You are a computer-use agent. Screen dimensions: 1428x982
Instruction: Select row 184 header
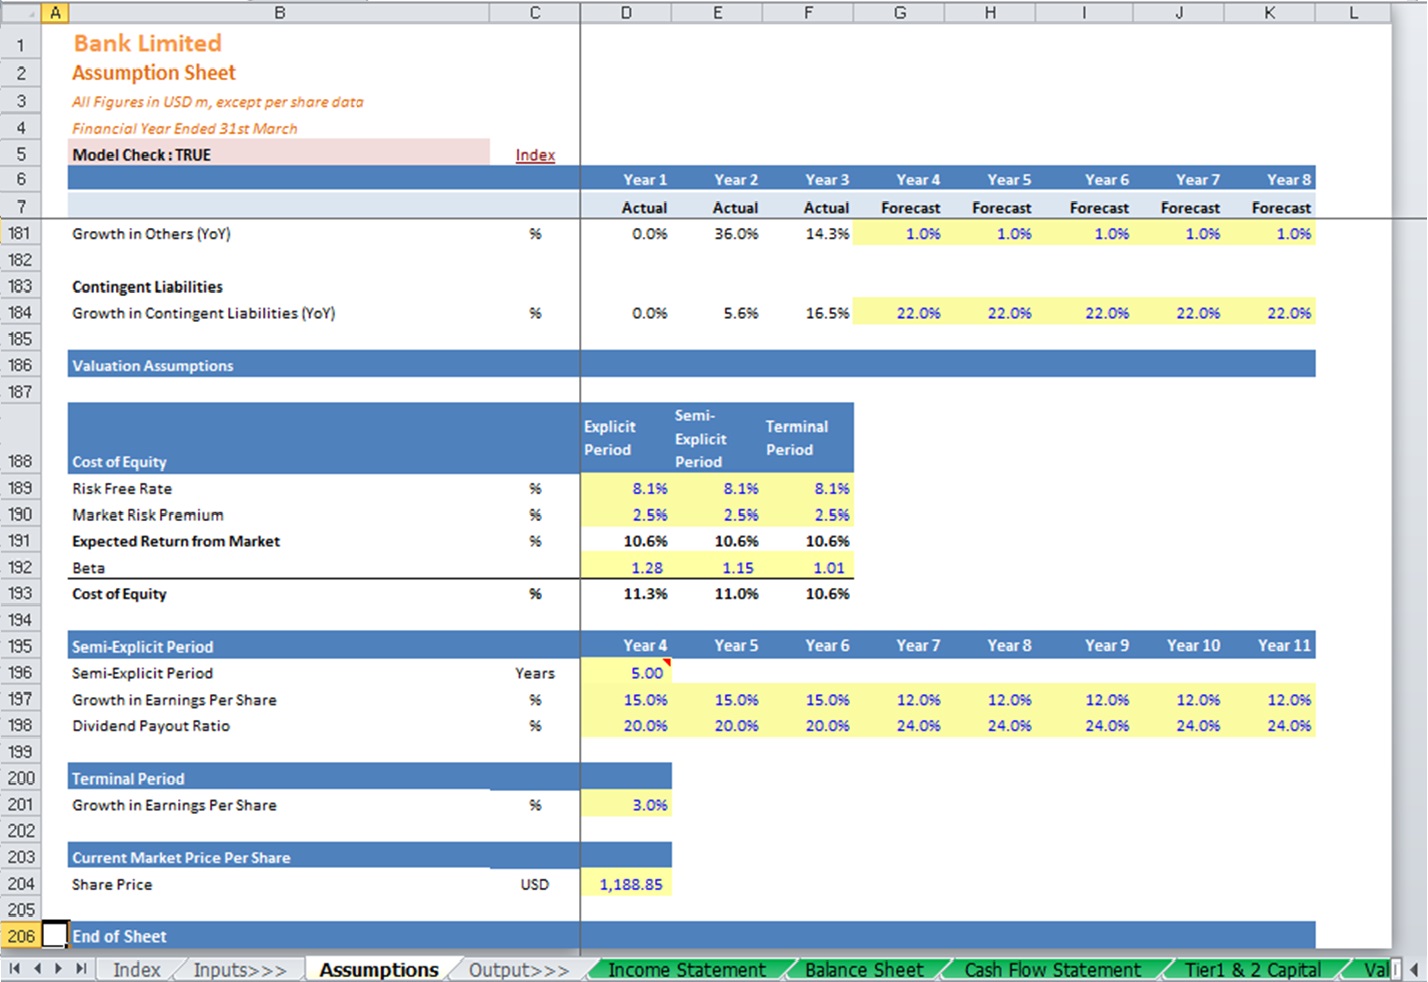(20, 313)
